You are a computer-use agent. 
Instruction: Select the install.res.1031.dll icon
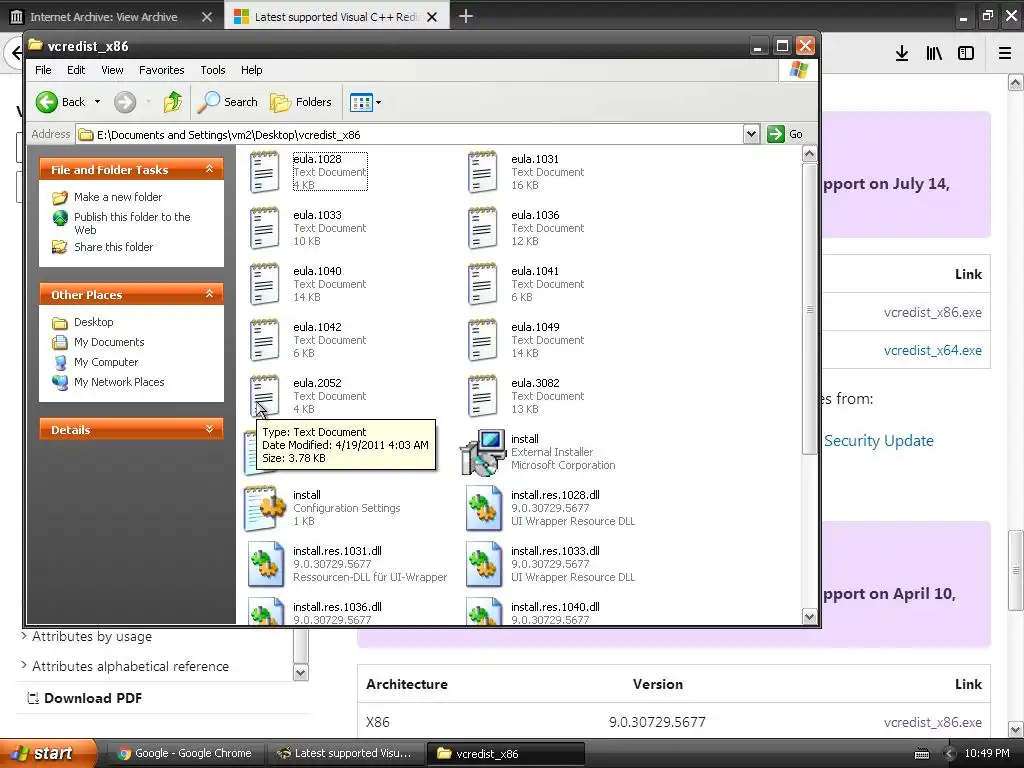(x=264, y=564)
